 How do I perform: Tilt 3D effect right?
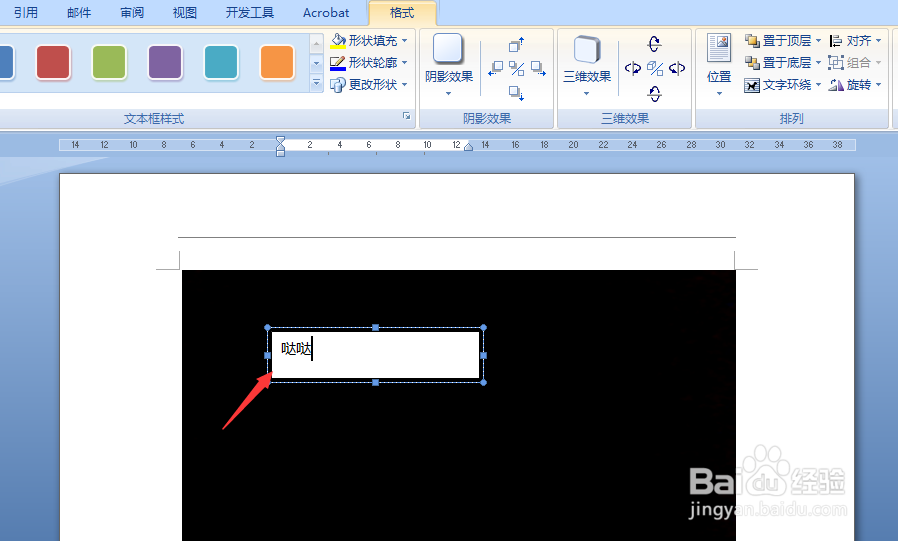(677, 69)
